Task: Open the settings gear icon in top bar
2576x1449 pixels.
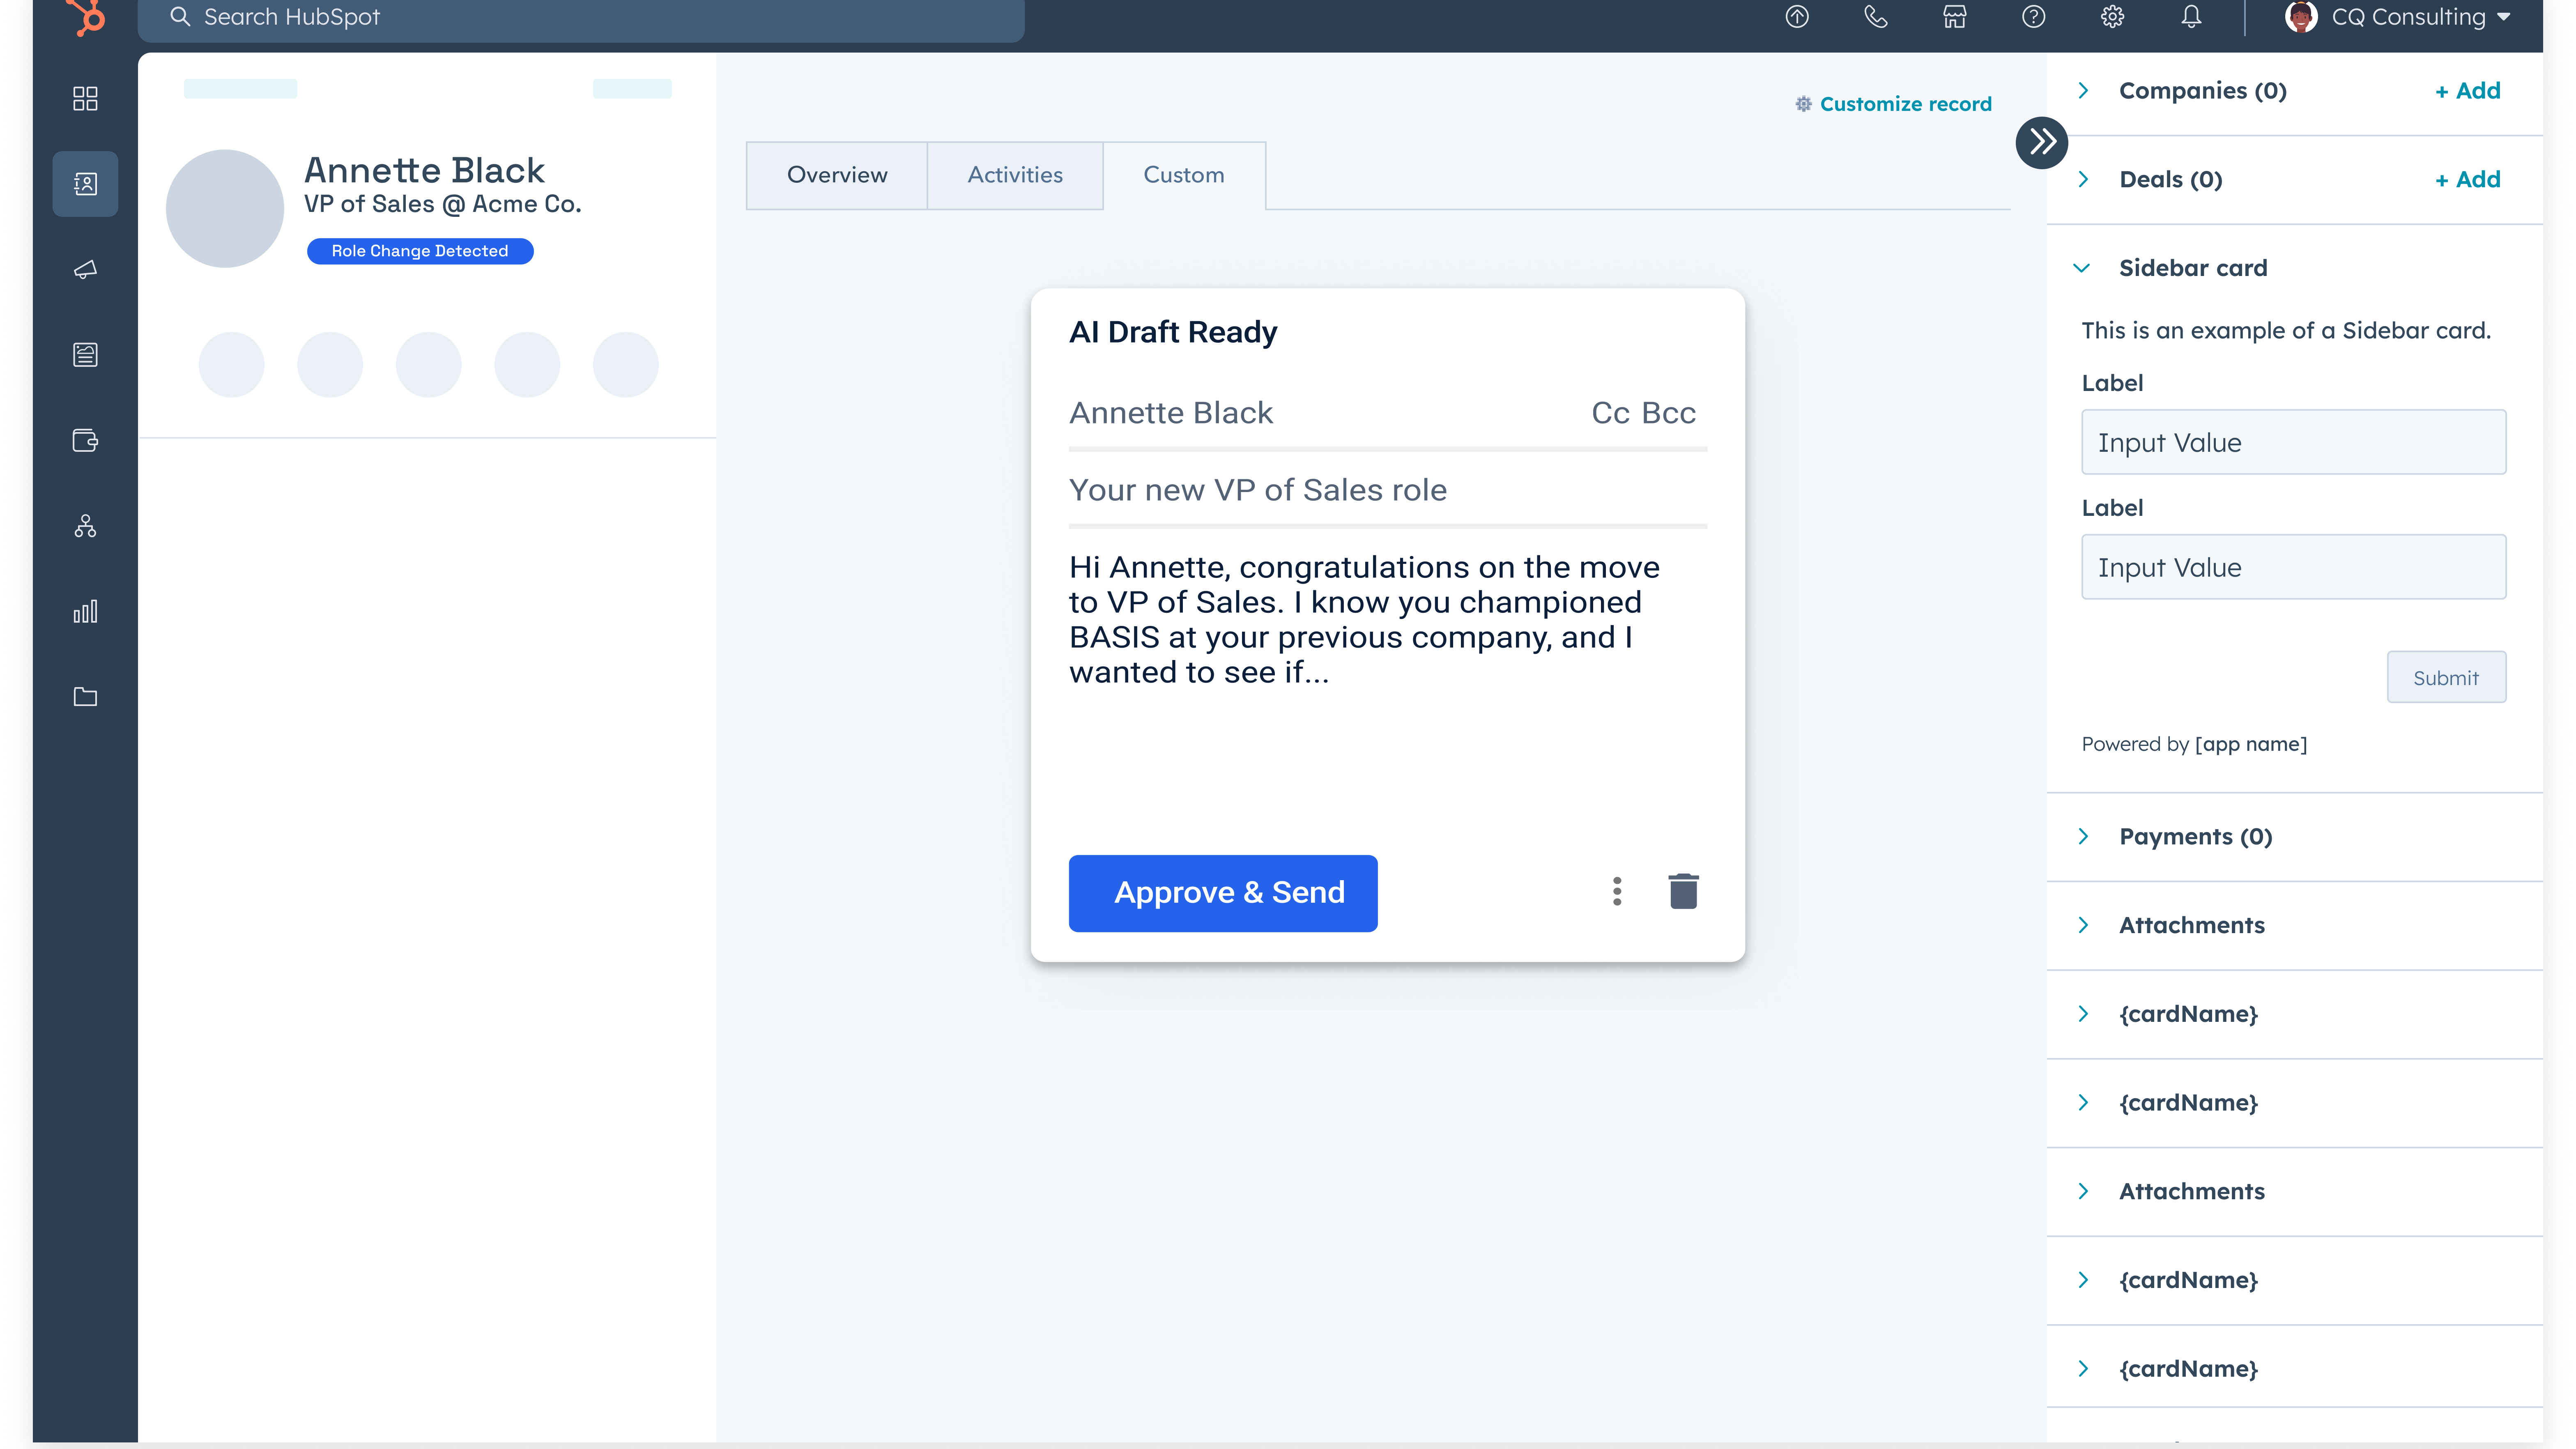Action: click(2112, 17)
